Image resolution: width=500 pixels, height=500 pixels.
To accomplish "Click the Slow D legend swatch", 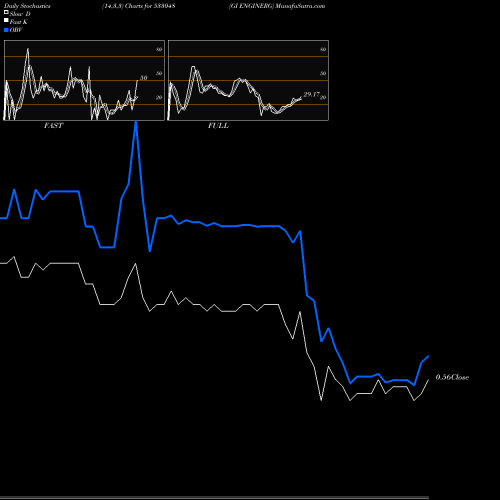I will 6,13.
